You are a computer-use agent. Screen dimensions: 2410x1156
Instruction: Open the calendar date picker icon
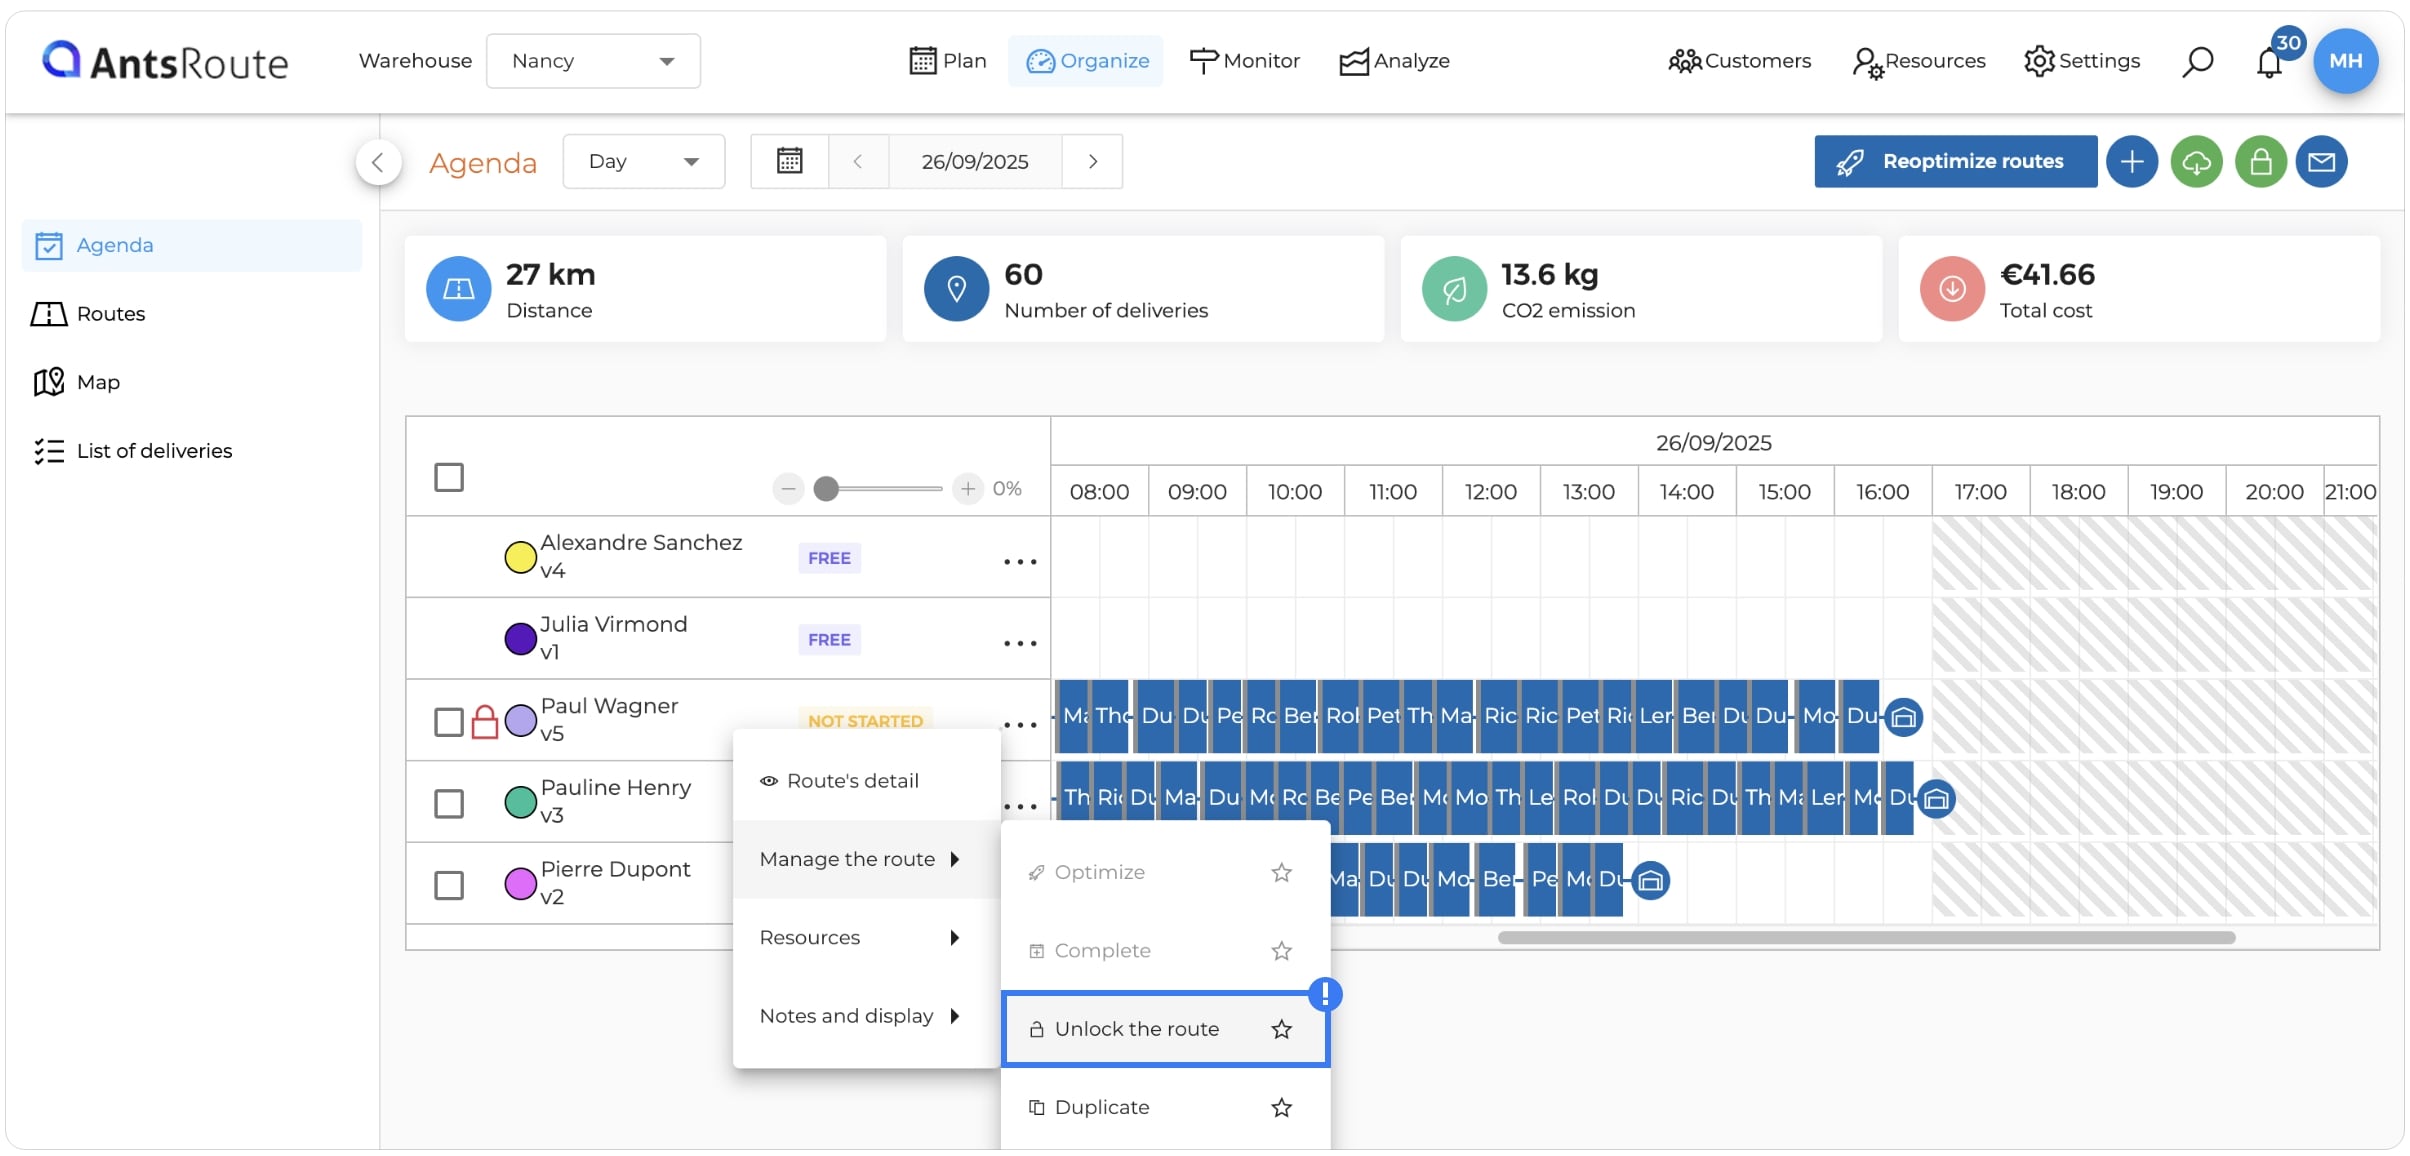(x=790, y=161)
